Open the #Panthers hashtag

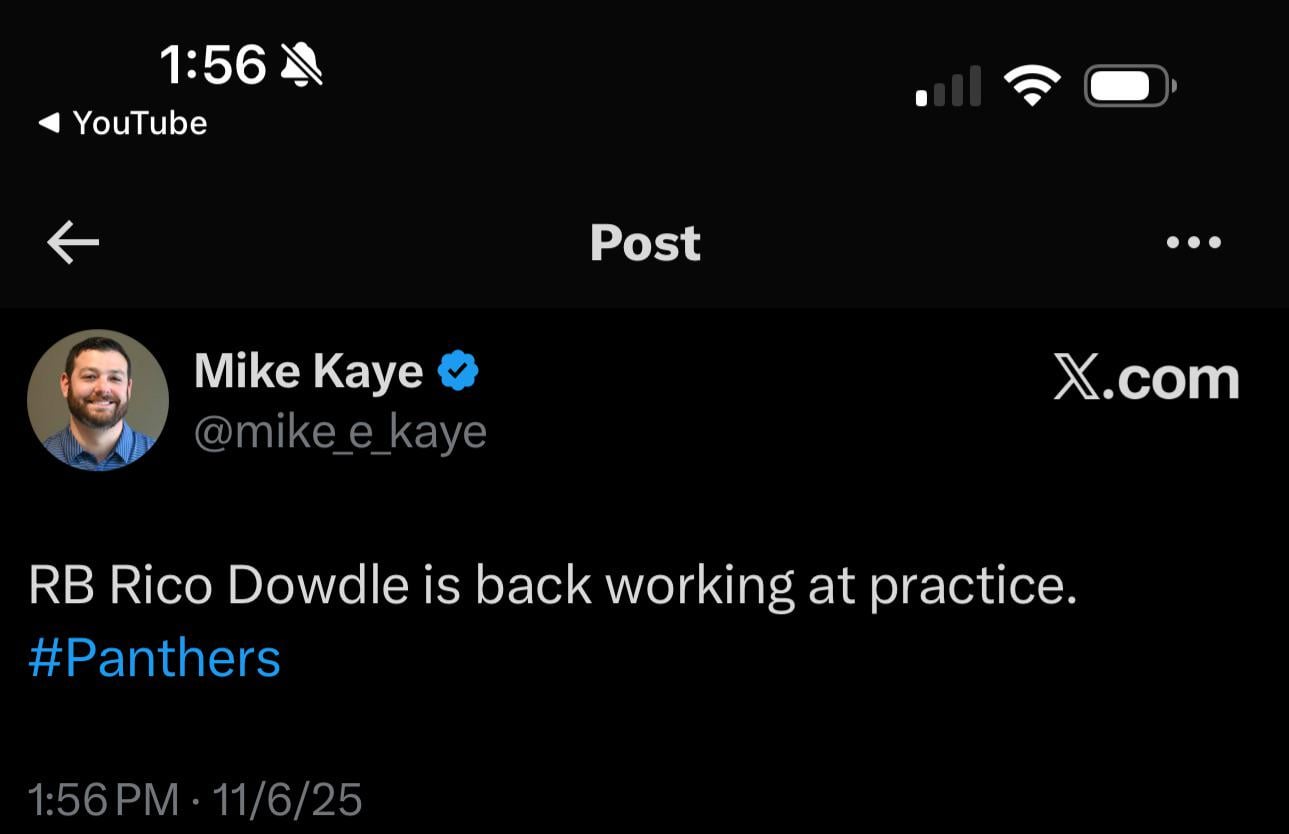[x=154, y=657]
